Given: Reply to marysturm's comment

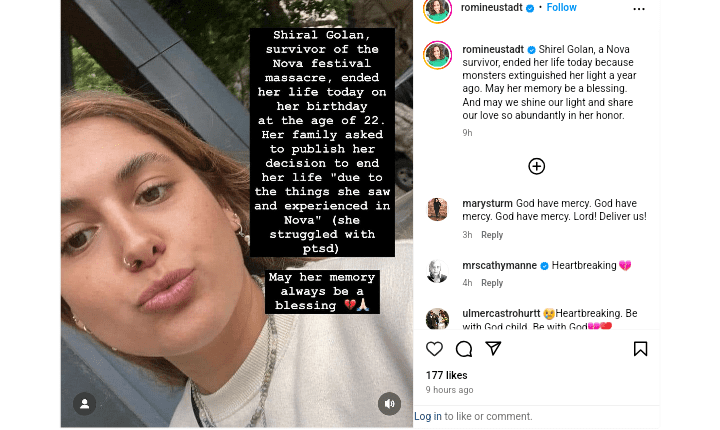Looking at the screenshot, I should coord(492,235).
